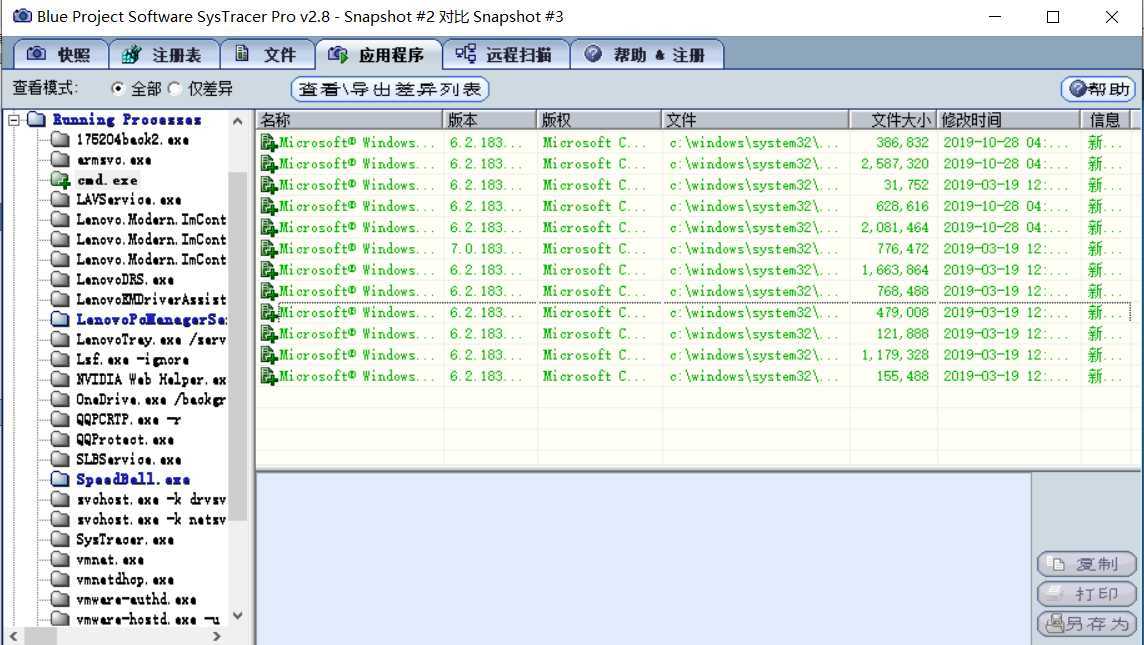The image size is (1144, 645).
Task: Select QQPCRTP.exe -r tree item
Action: tap(128, 420)
